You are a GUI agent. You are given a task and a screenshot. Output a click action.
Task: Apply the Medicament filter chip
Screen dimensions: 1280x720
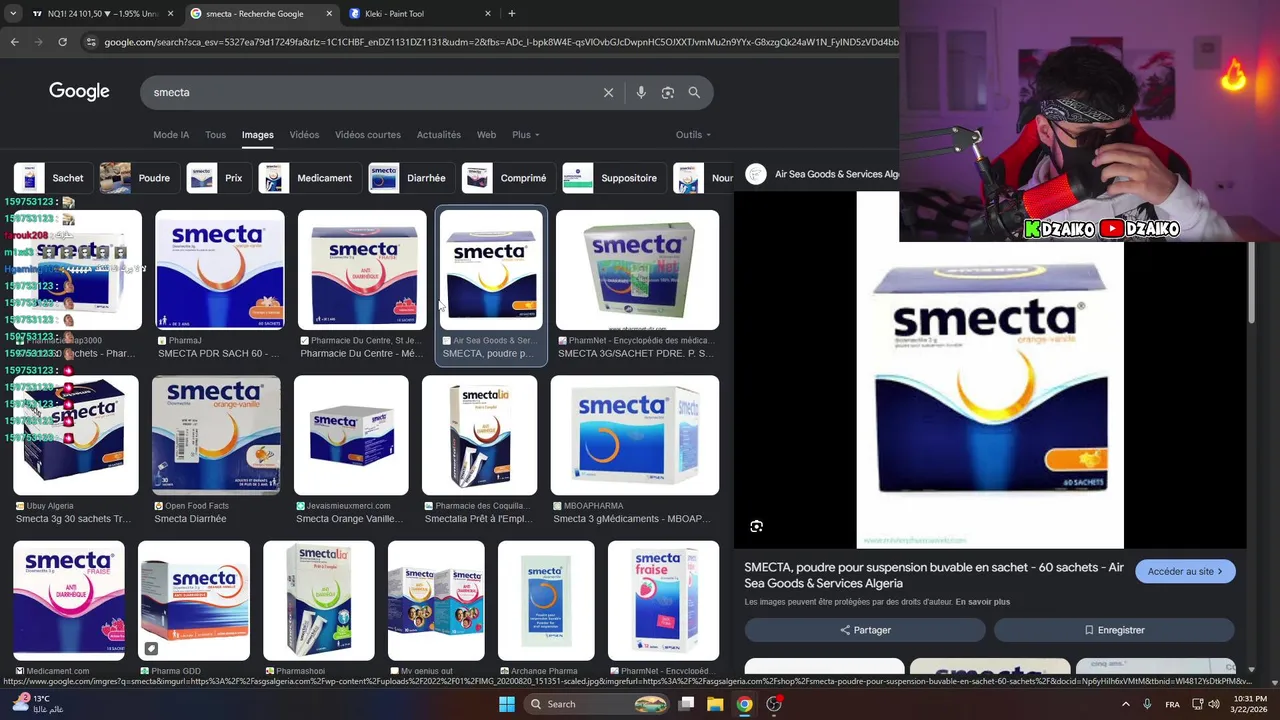[x=309, y=178]
